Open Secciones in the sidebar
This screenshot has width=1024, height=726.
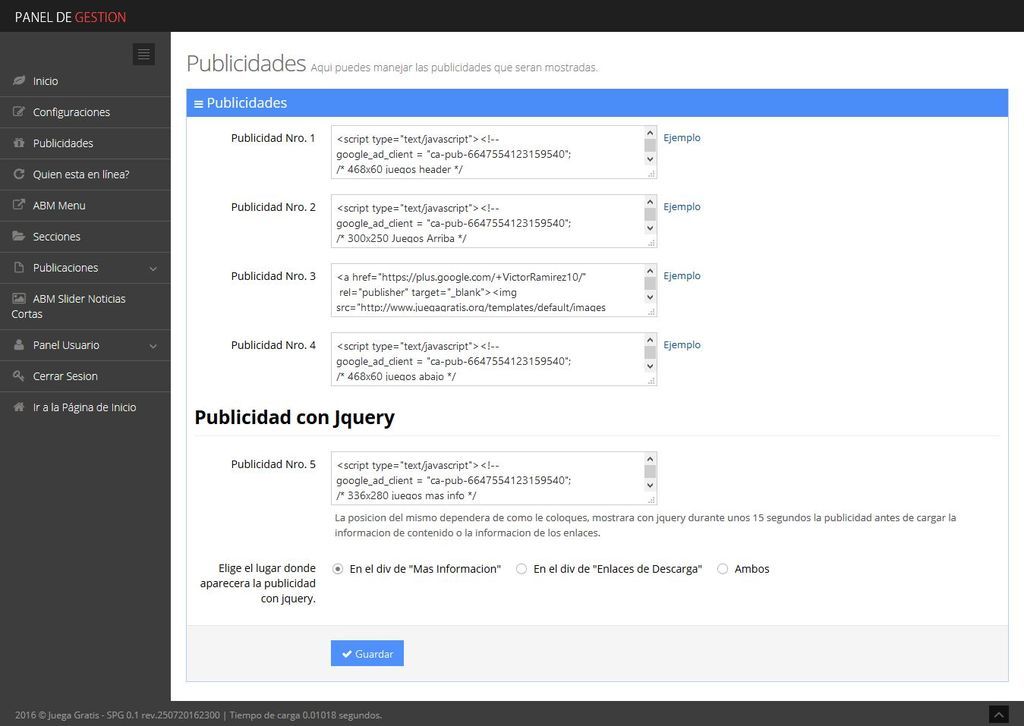(85, 237)
